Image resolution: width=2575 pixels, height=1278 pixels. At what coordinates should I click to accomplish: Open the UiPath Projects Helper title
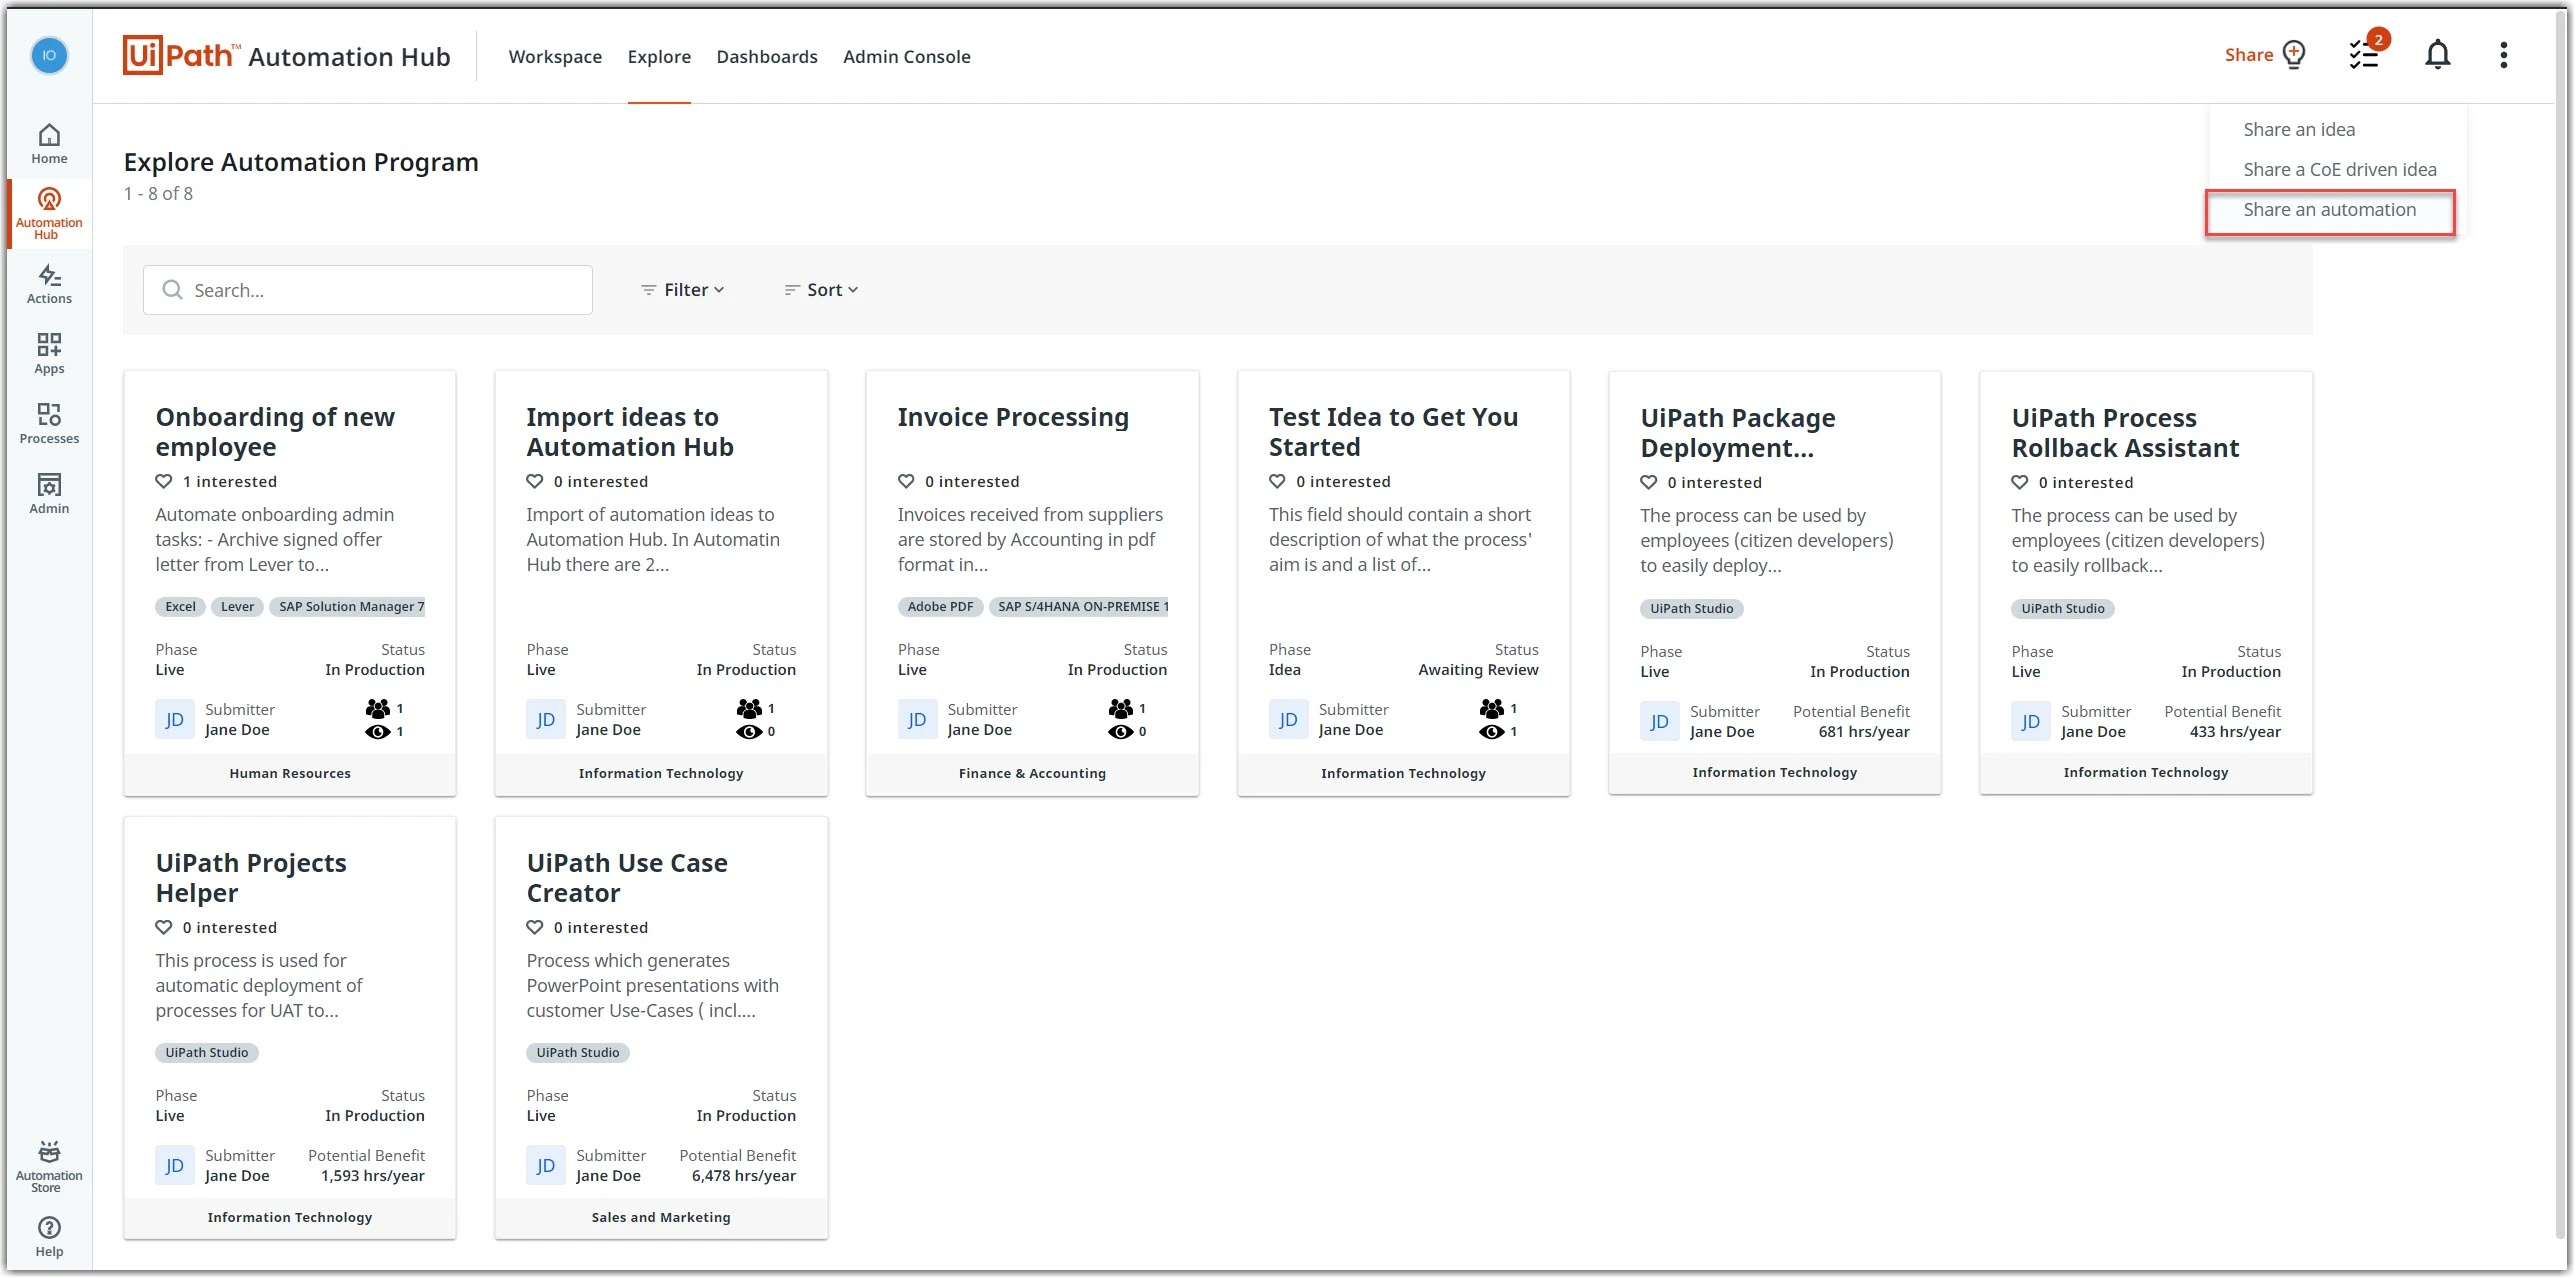coord(251,877)
